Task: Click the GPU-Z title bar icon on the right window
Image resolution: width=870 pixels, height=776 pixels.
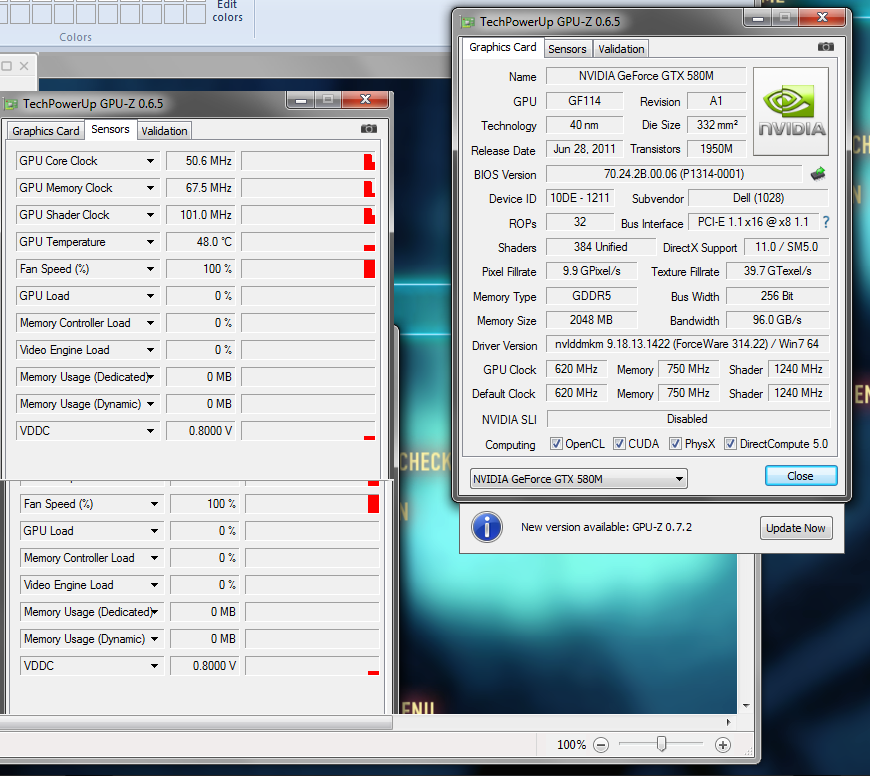Action: point(468,22)
